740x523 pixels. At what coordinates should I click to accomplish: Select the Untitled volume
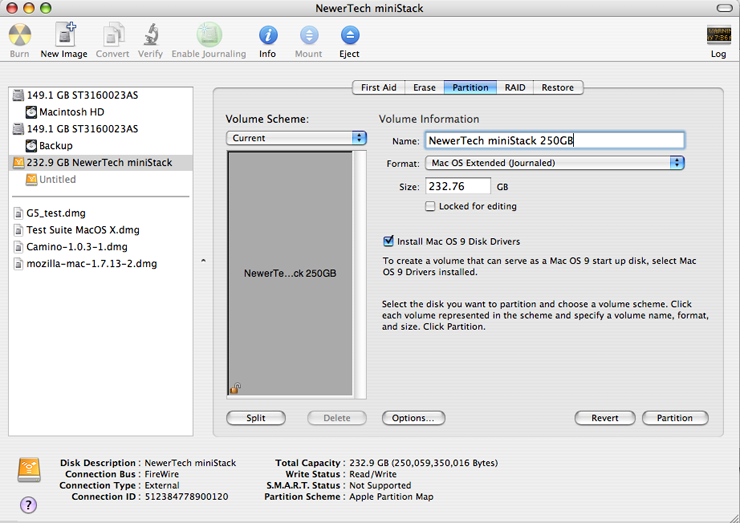(x=101, y=179)
